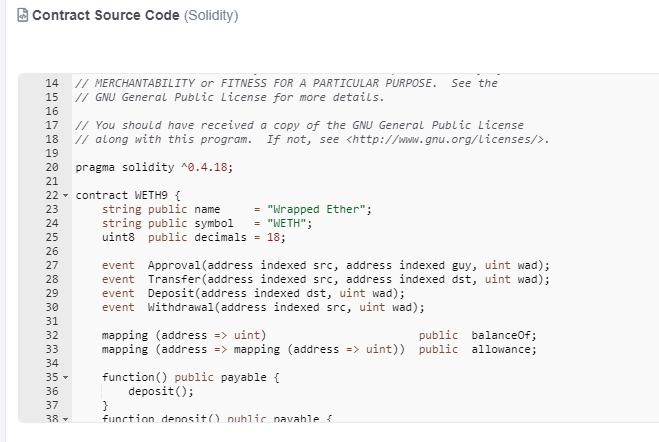
Task: Click line number 20 in the gutter
Action: 51,167
